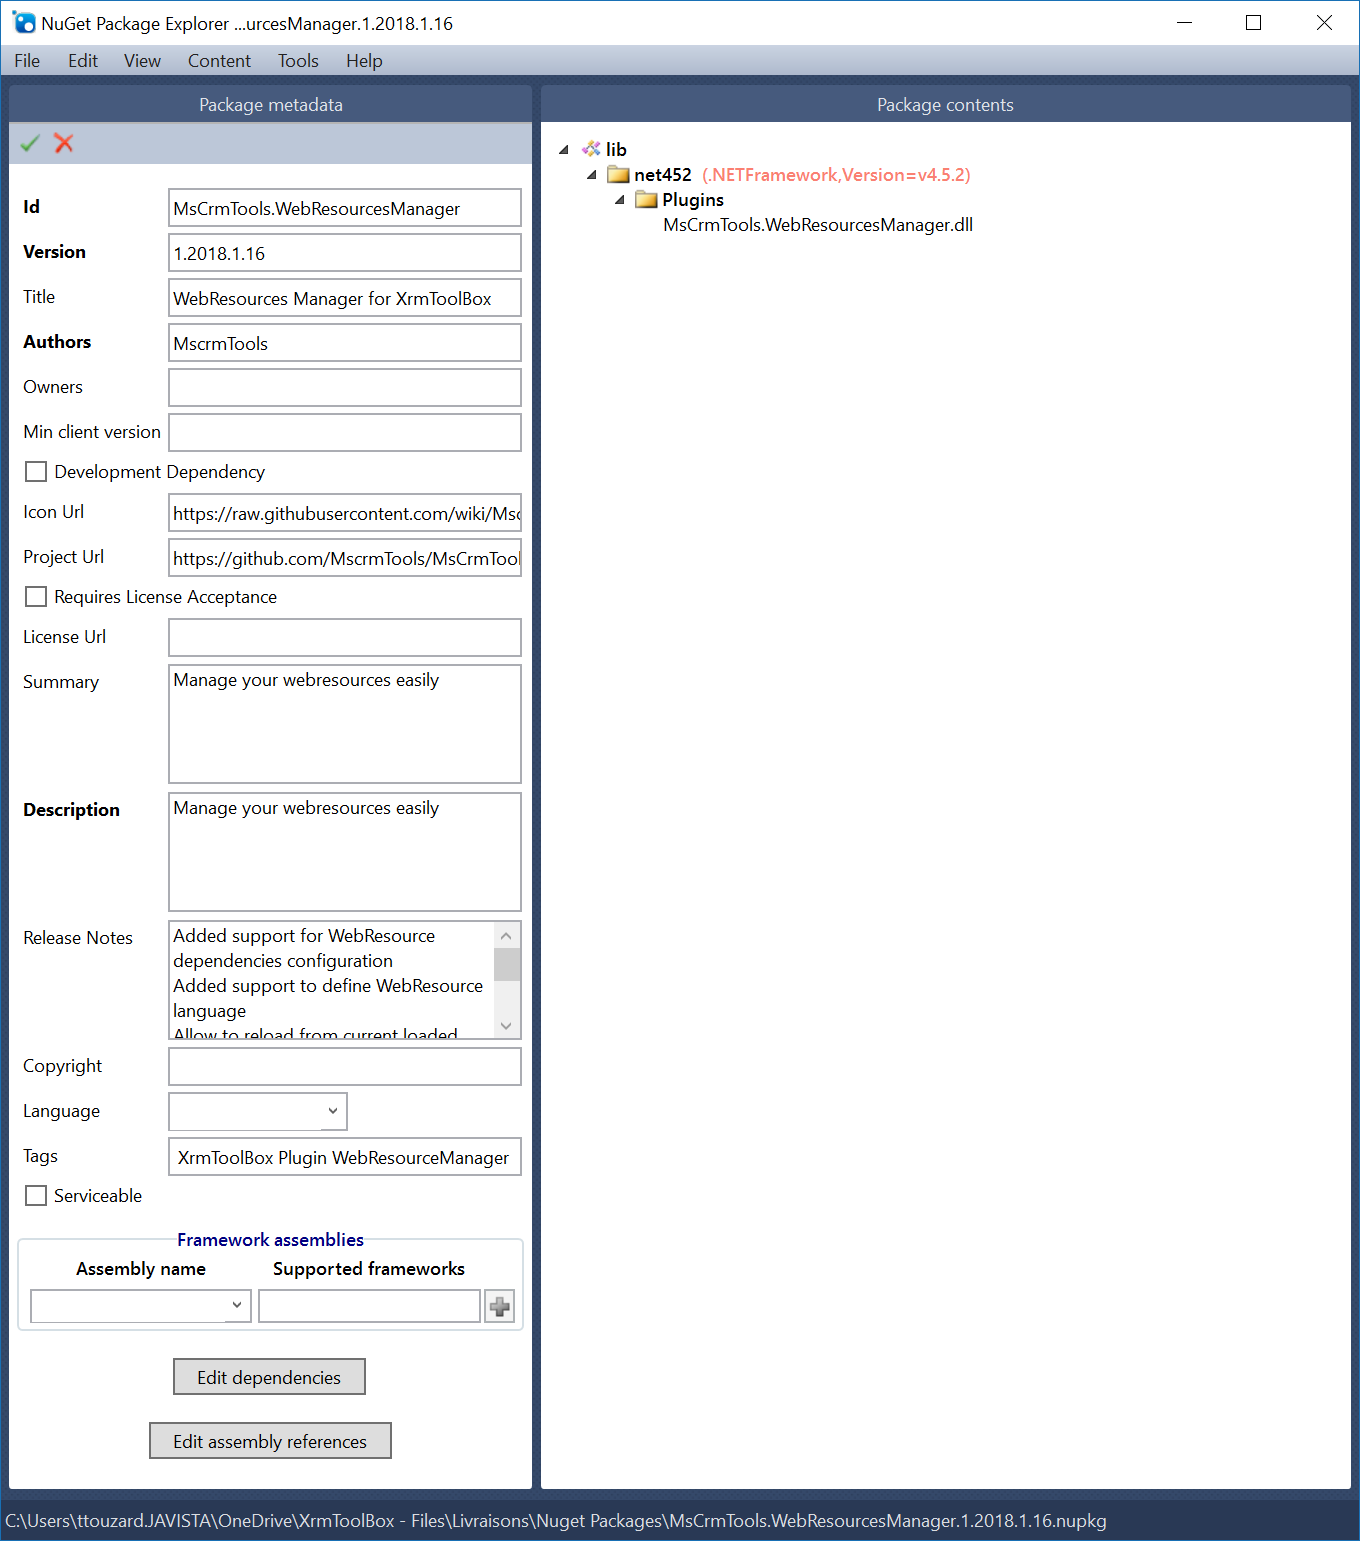Click the Project Url field
The height and width of the screenshot is (1541, 1360).
pyautogui.click(x=345, y=558)
